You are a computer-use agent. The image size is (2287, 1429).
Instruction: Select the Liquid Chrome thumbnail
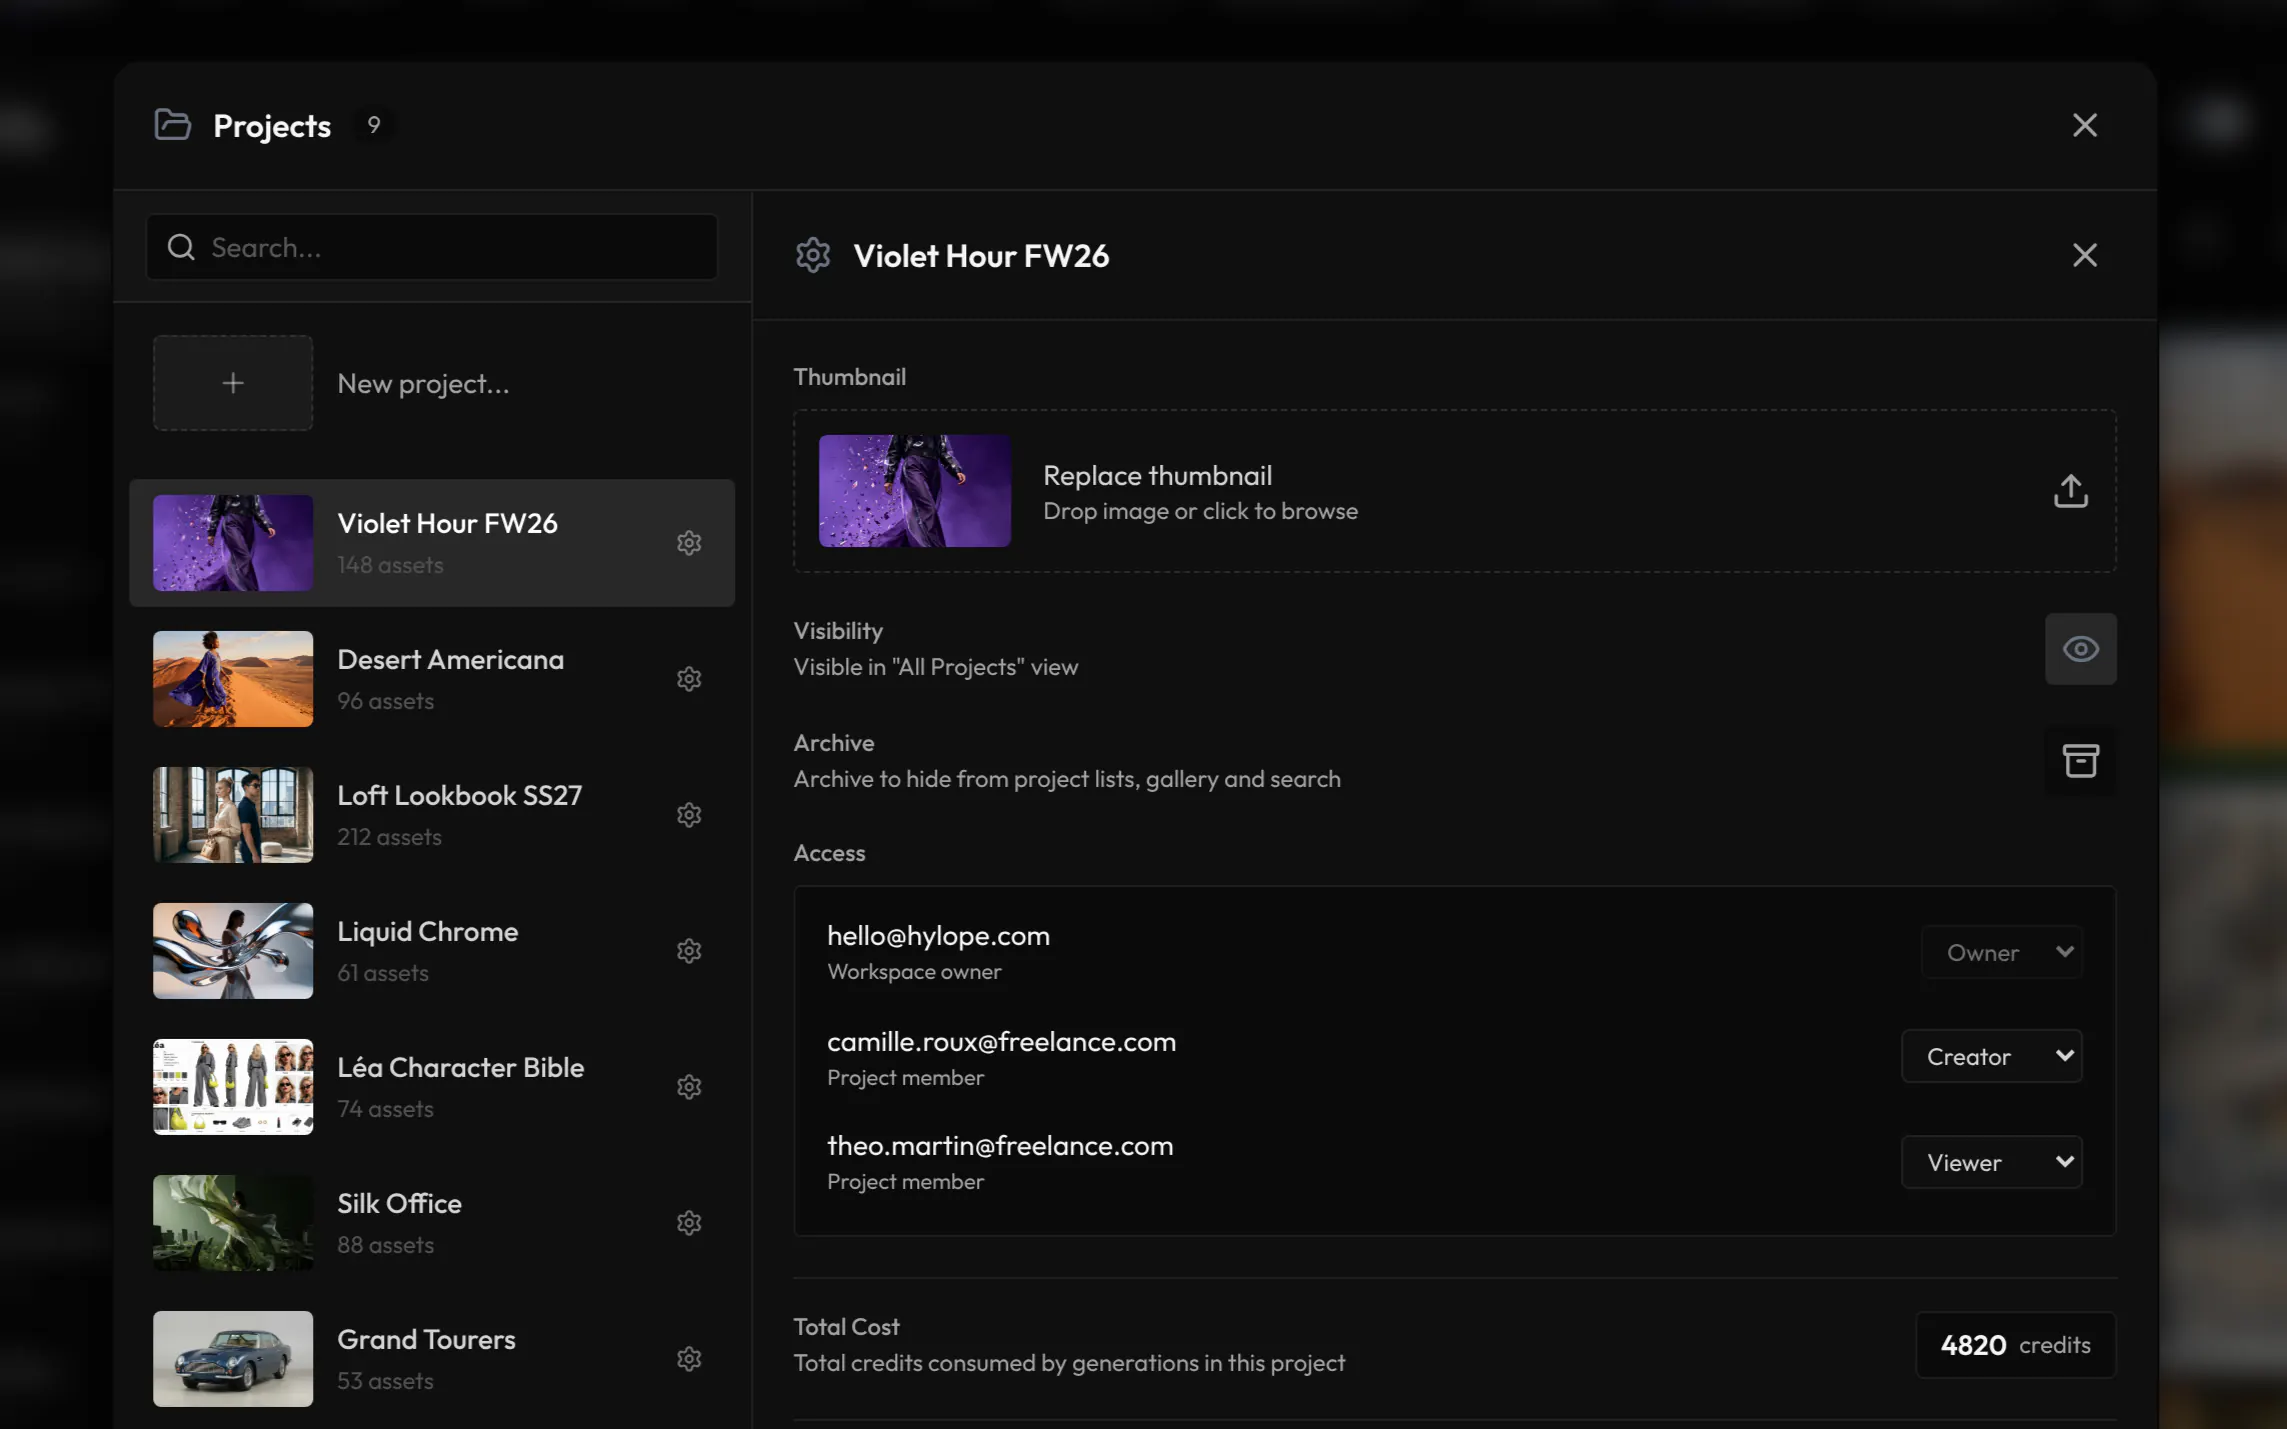[x=233, y=951]
